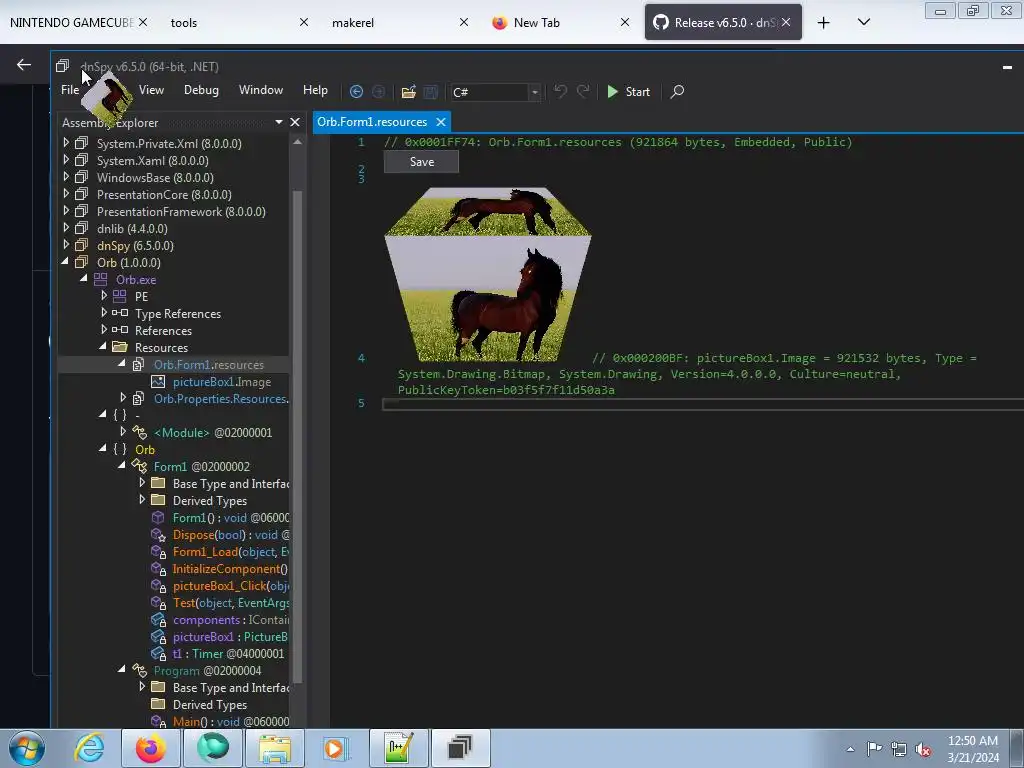Open the File menu

pyautogui.click(x=70, y=90)
